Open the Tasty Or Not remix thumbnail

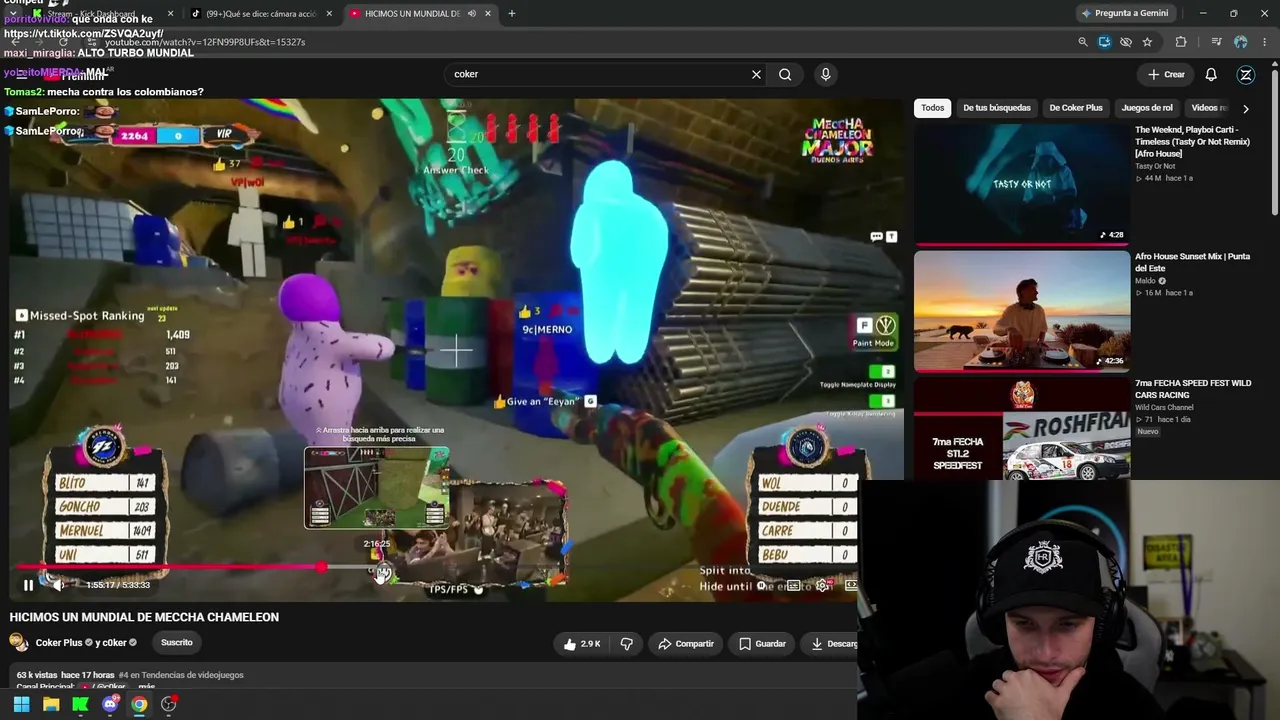[x=1021, y=183]
